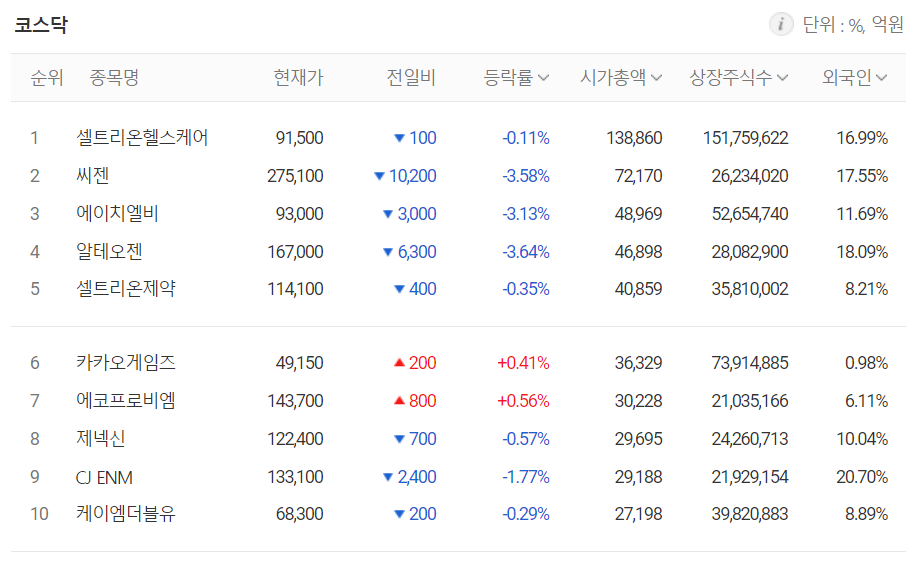Click the 순위 column header
The width and height of the screenshot is (917, 567).
click(x=47, y=77)
